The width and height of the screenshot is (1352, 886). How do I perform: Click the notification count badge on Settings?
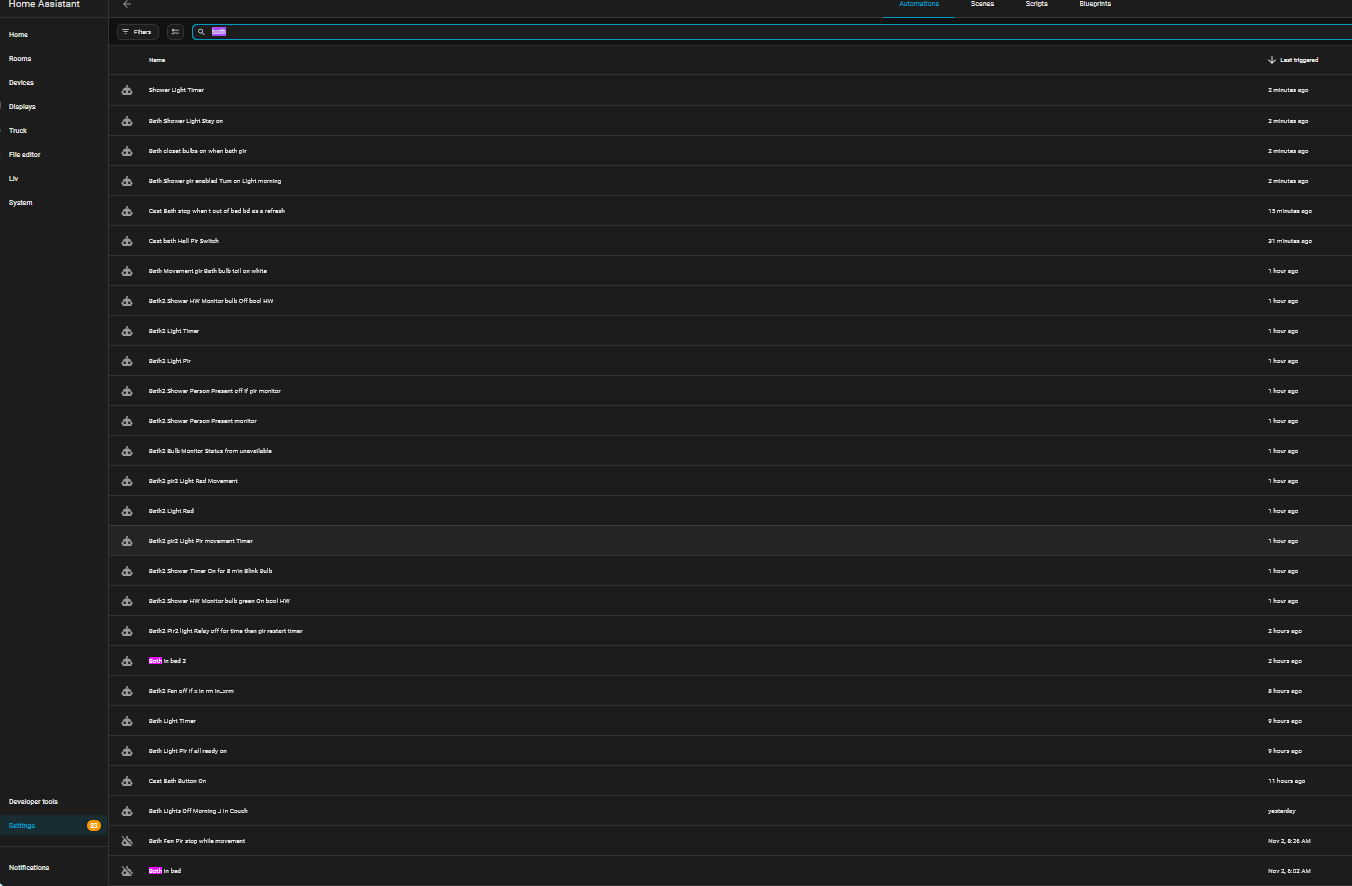coord(94,826)
